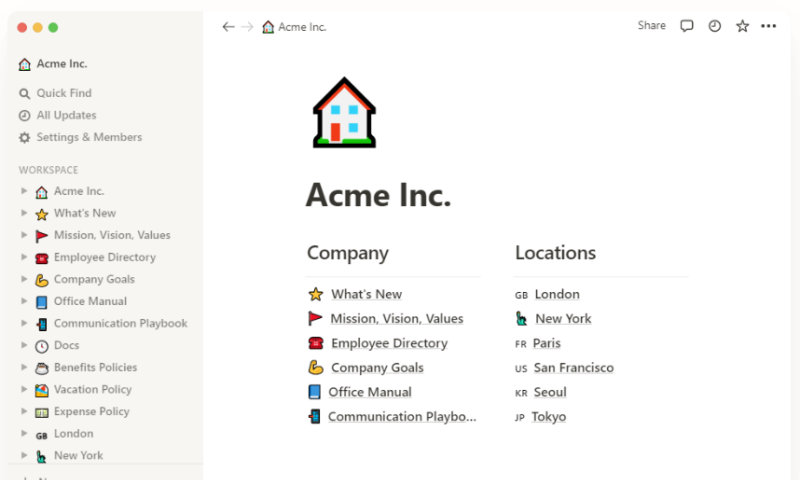Image resolution: width=800 pixels, height=480 pixels.
Task: Expand the sidebar Company Goals toggle
Action: (x=23, y=279)
